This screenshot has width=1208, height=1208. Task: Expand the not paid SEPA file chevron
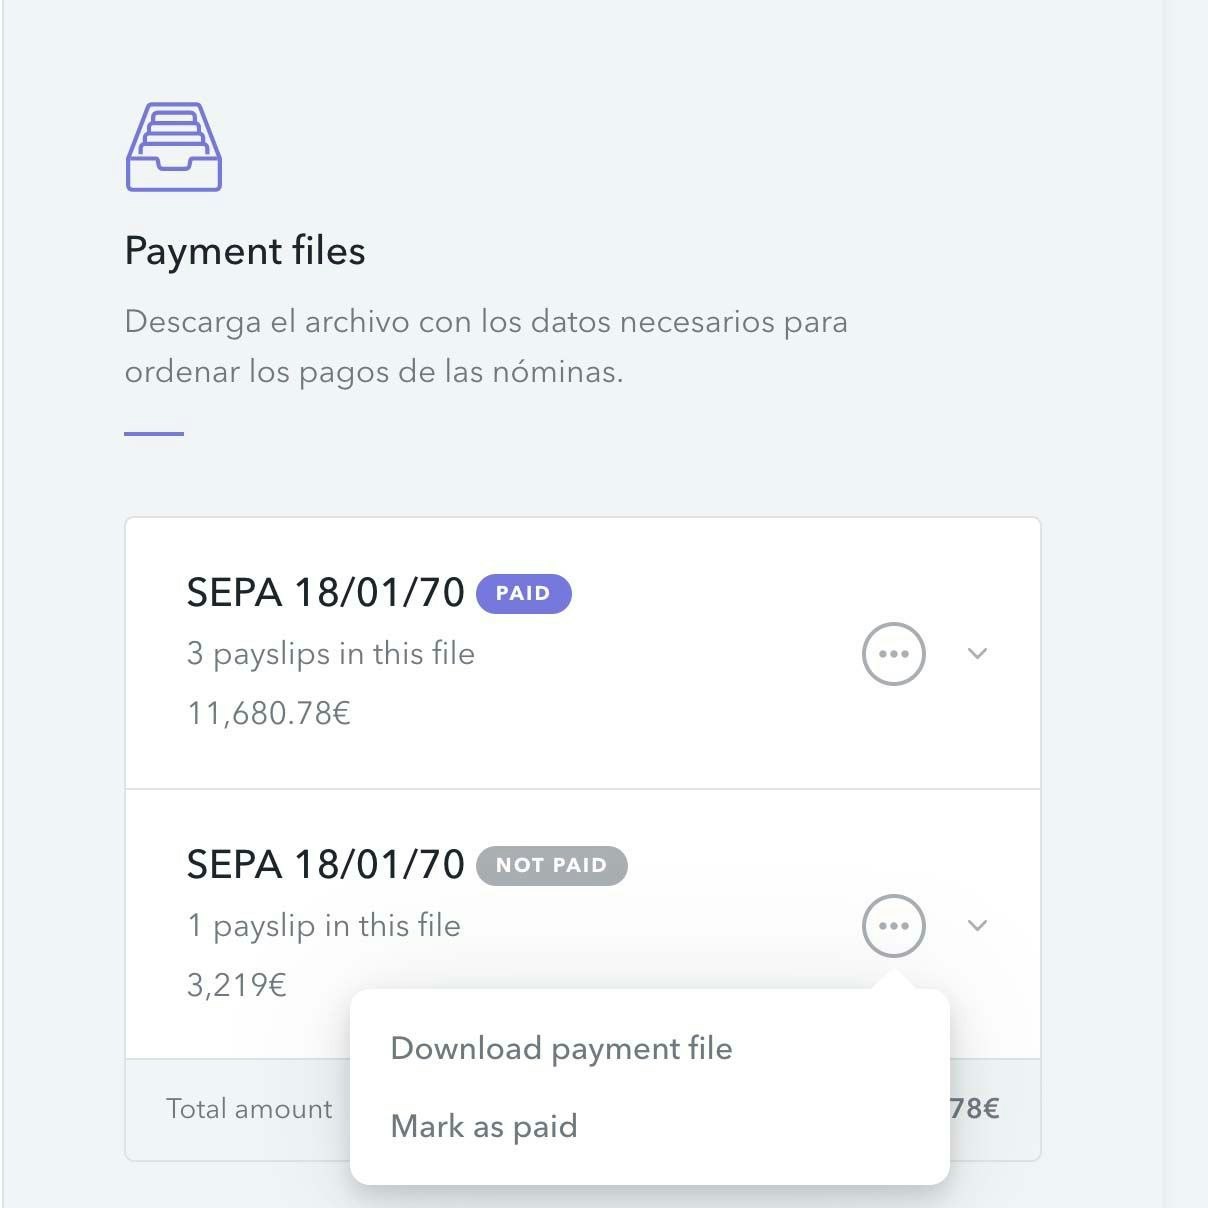[978, 926]
